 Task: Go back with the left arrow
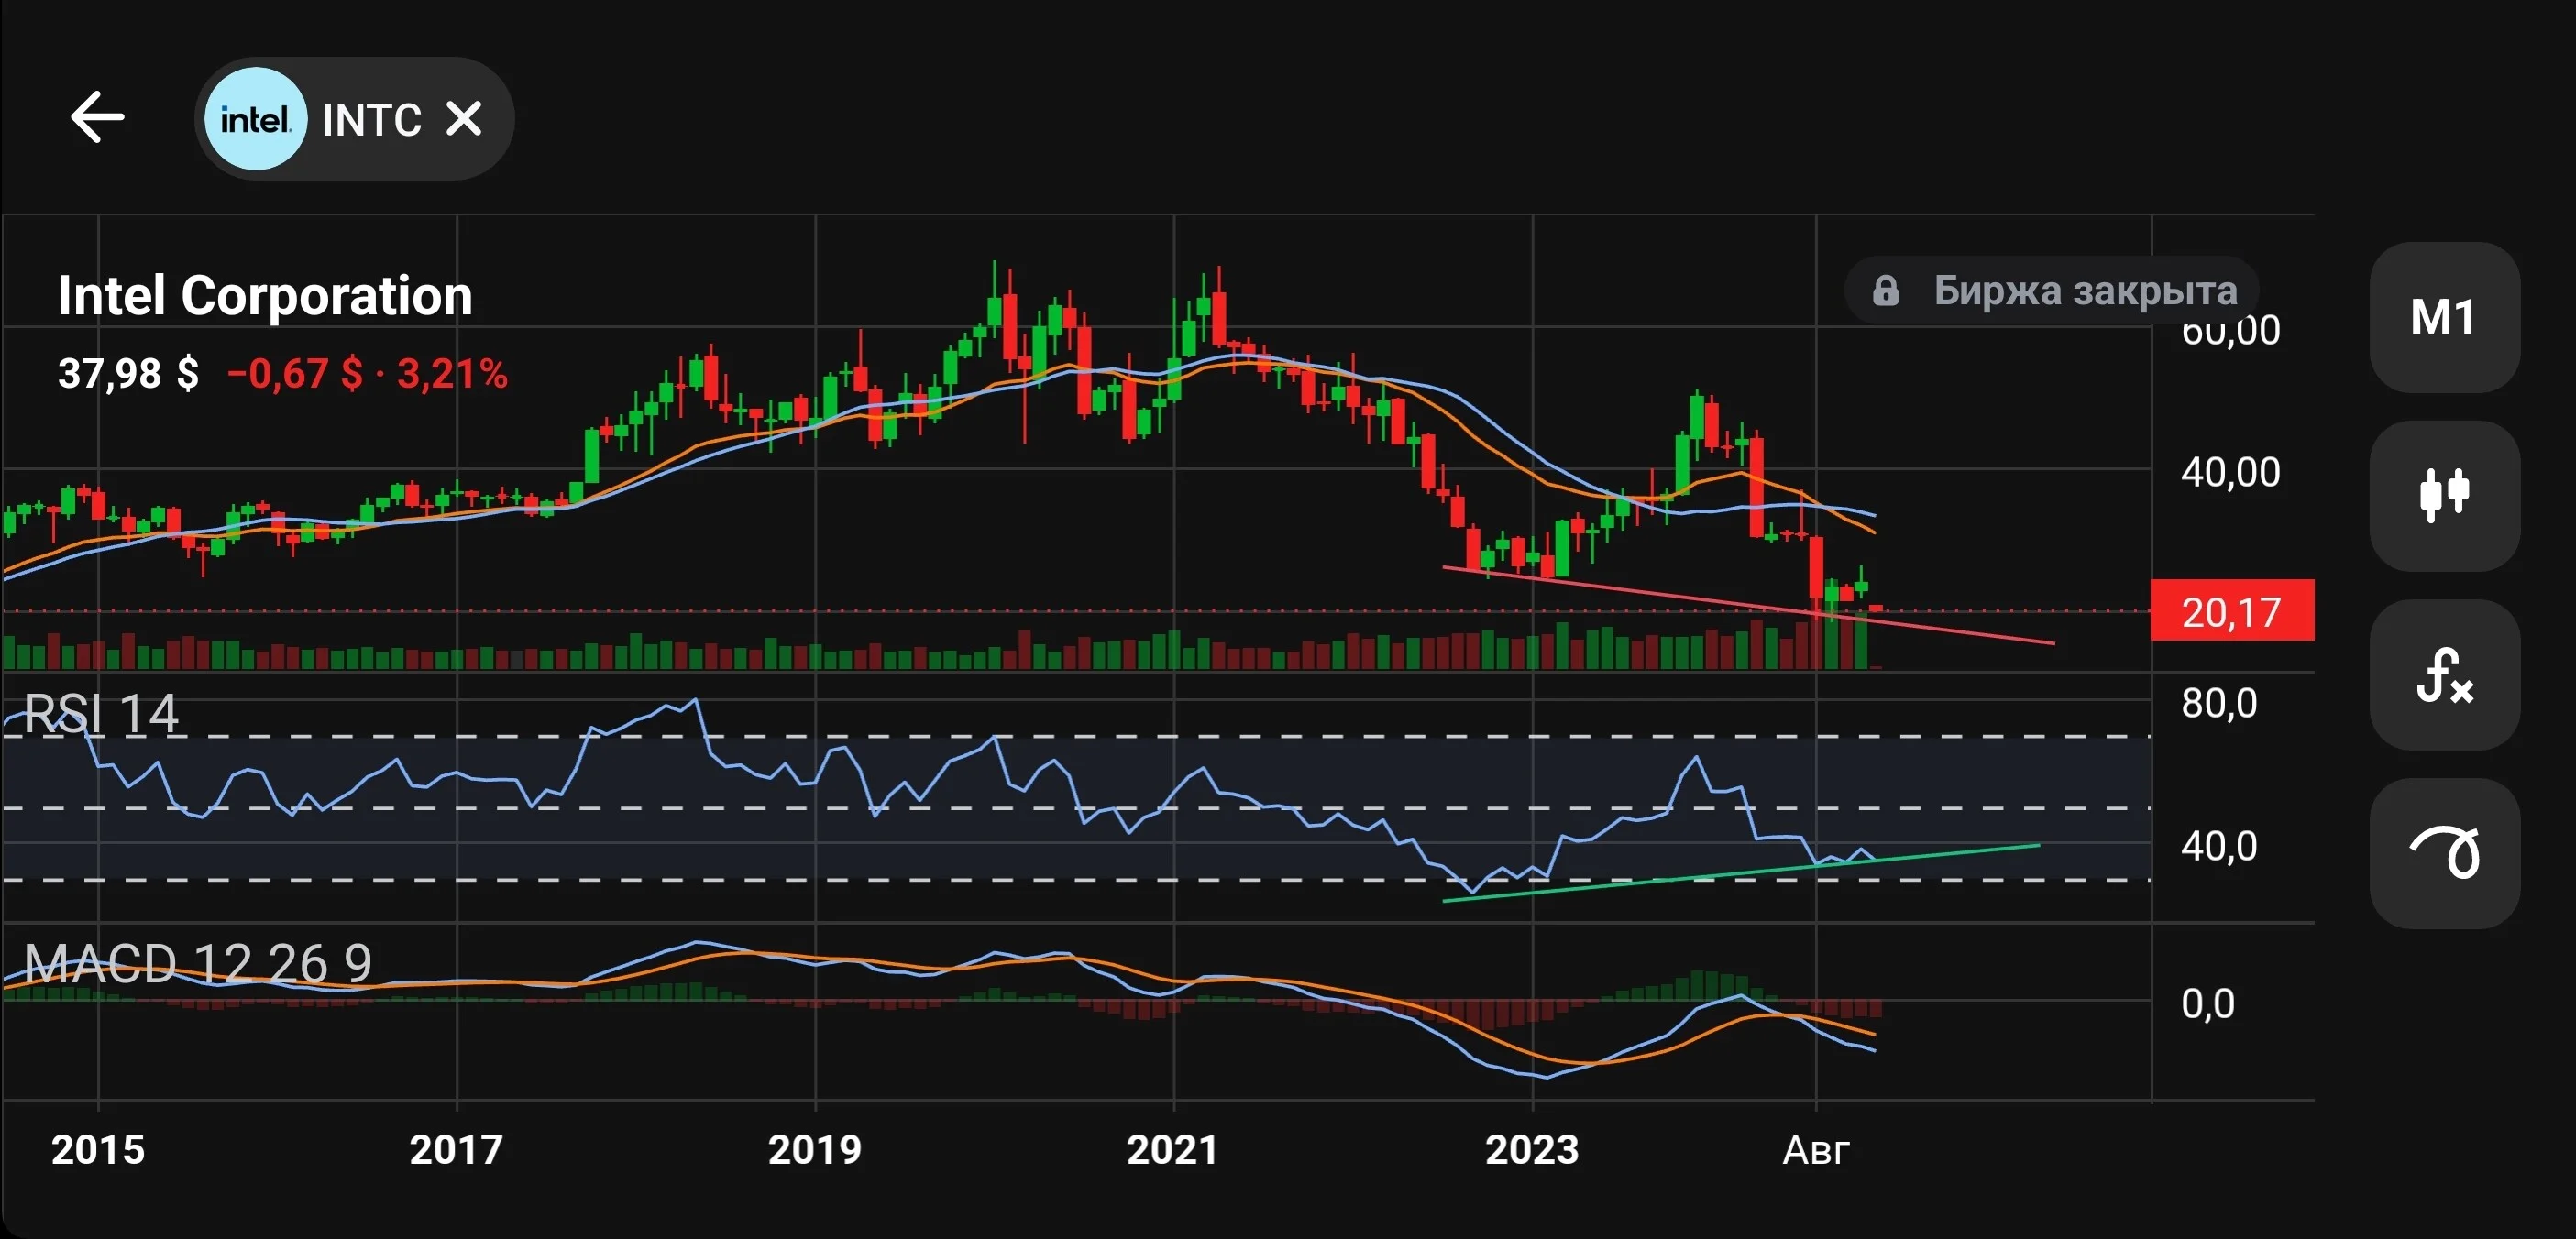coord(97,118)
